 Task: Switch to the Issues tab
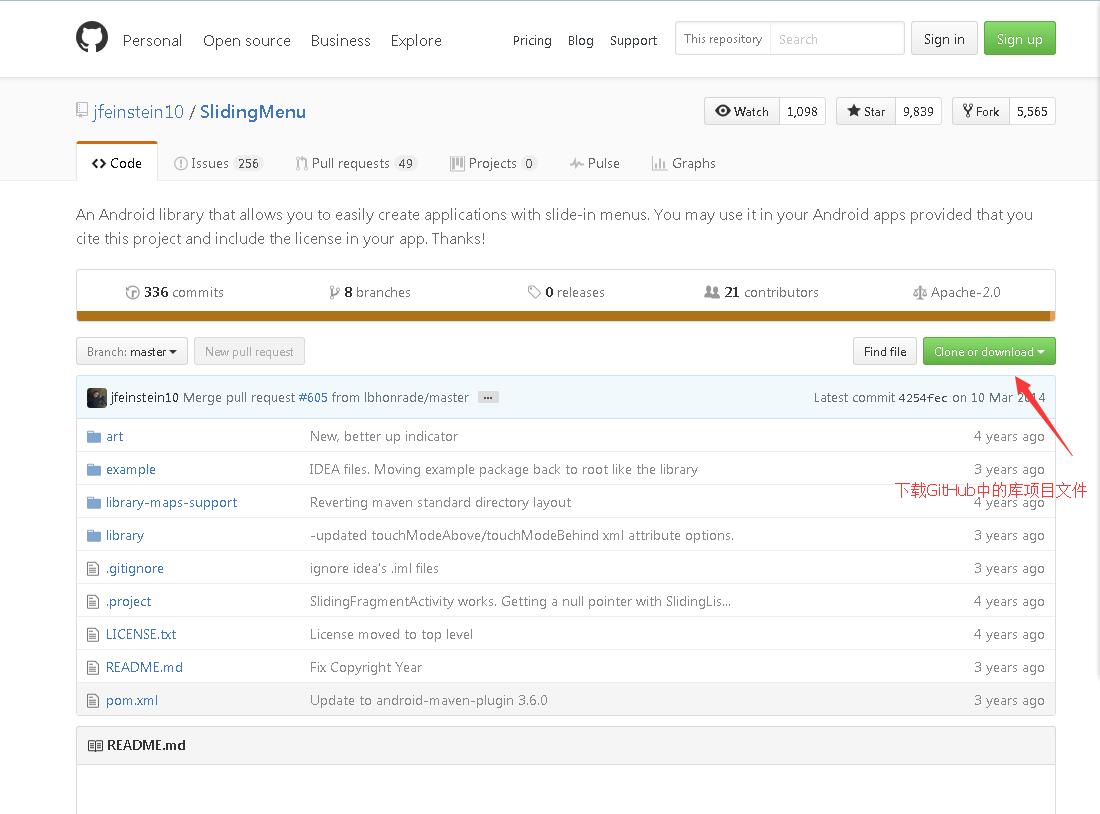click(x=217, y=164)
